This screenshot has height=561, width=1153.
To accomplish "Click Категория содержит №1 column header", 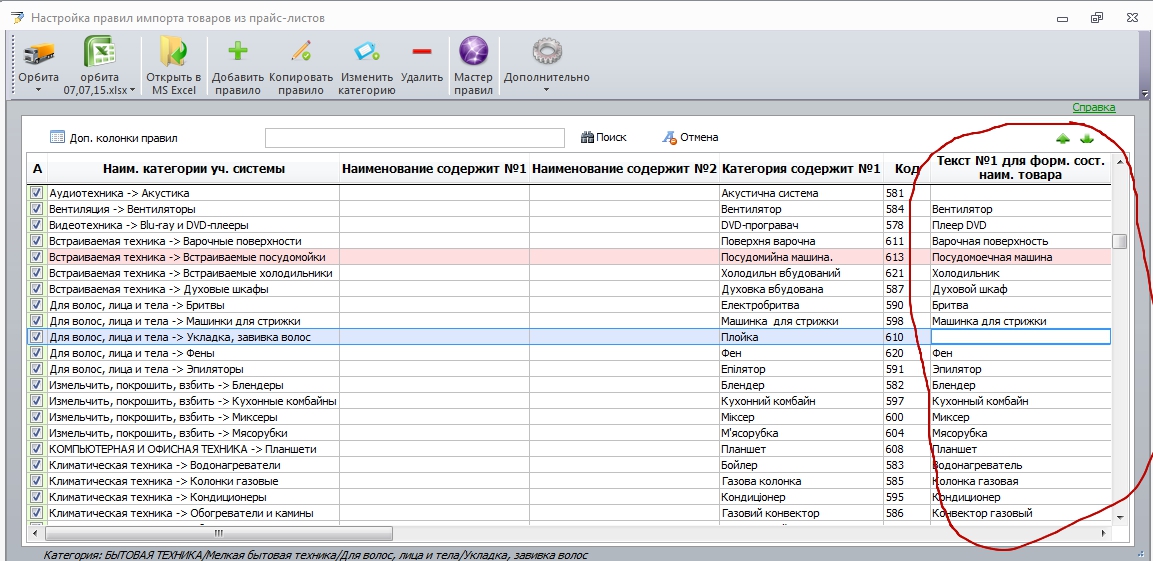I will (801, 169).
